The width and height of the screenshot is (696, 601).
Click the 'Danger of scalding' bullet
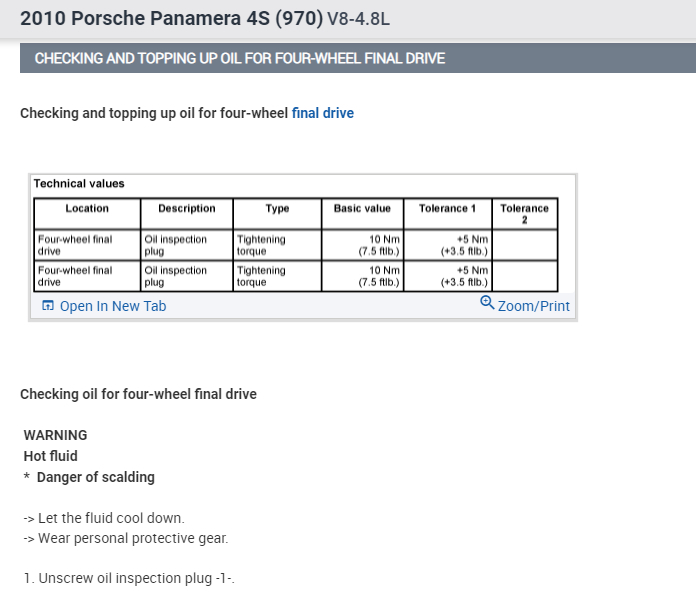point(95,477)
